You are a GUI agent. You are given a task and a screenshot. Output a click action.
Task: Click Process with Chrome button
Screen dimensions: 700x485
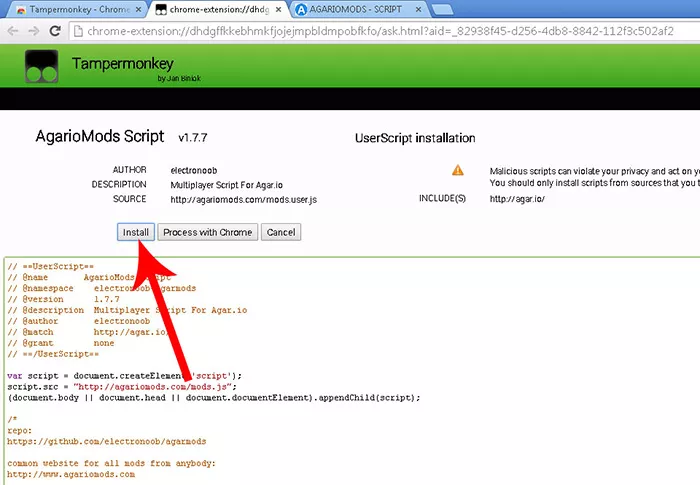tap(208, 232)
